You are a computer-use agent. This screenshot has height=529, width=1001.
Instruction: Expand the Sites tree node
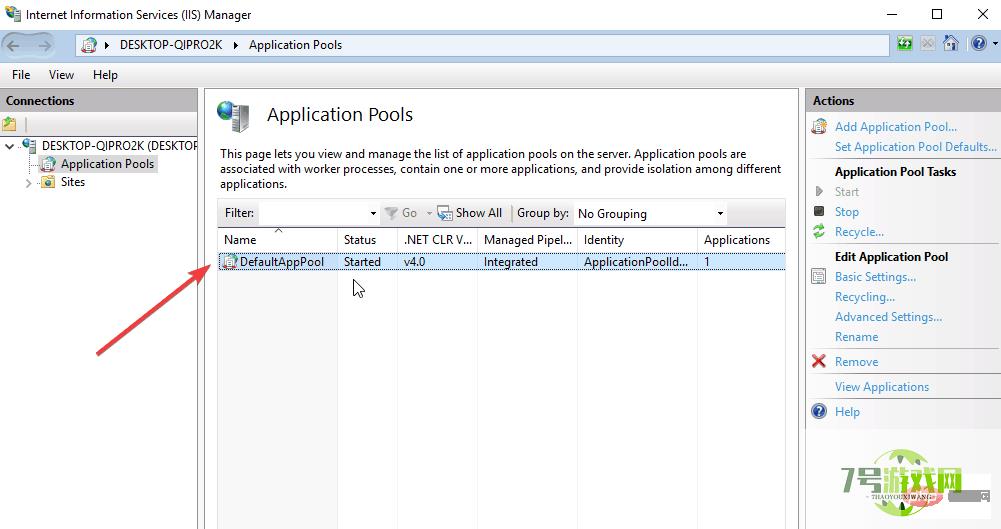click(28, 183)
